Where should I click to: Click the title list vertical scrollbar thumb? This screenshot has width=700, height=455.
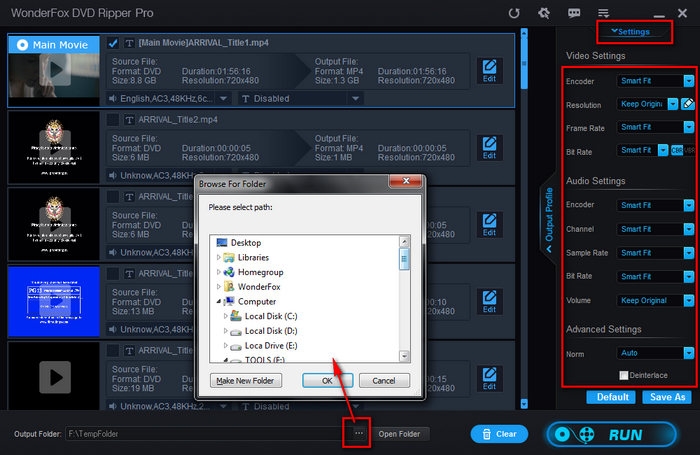[524, 63]
